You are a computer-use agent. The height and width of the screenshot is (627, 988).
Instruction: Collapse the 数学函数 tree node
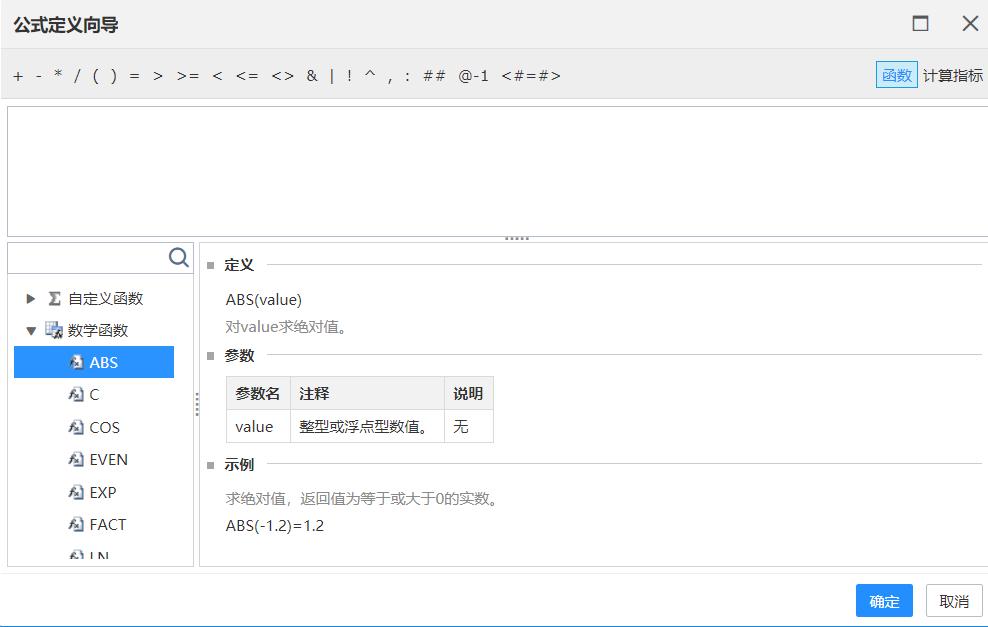pyautogui.click(x=30, y=329)
